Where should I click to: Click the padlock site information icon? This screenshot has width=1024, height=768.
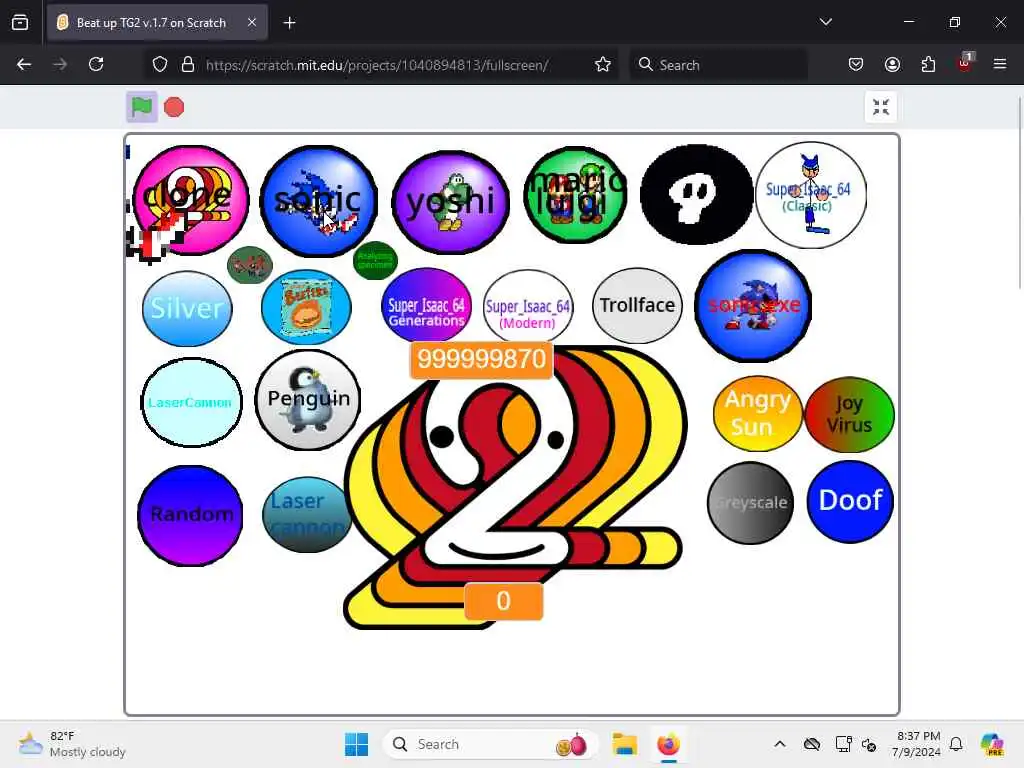[x=188, y=64]
